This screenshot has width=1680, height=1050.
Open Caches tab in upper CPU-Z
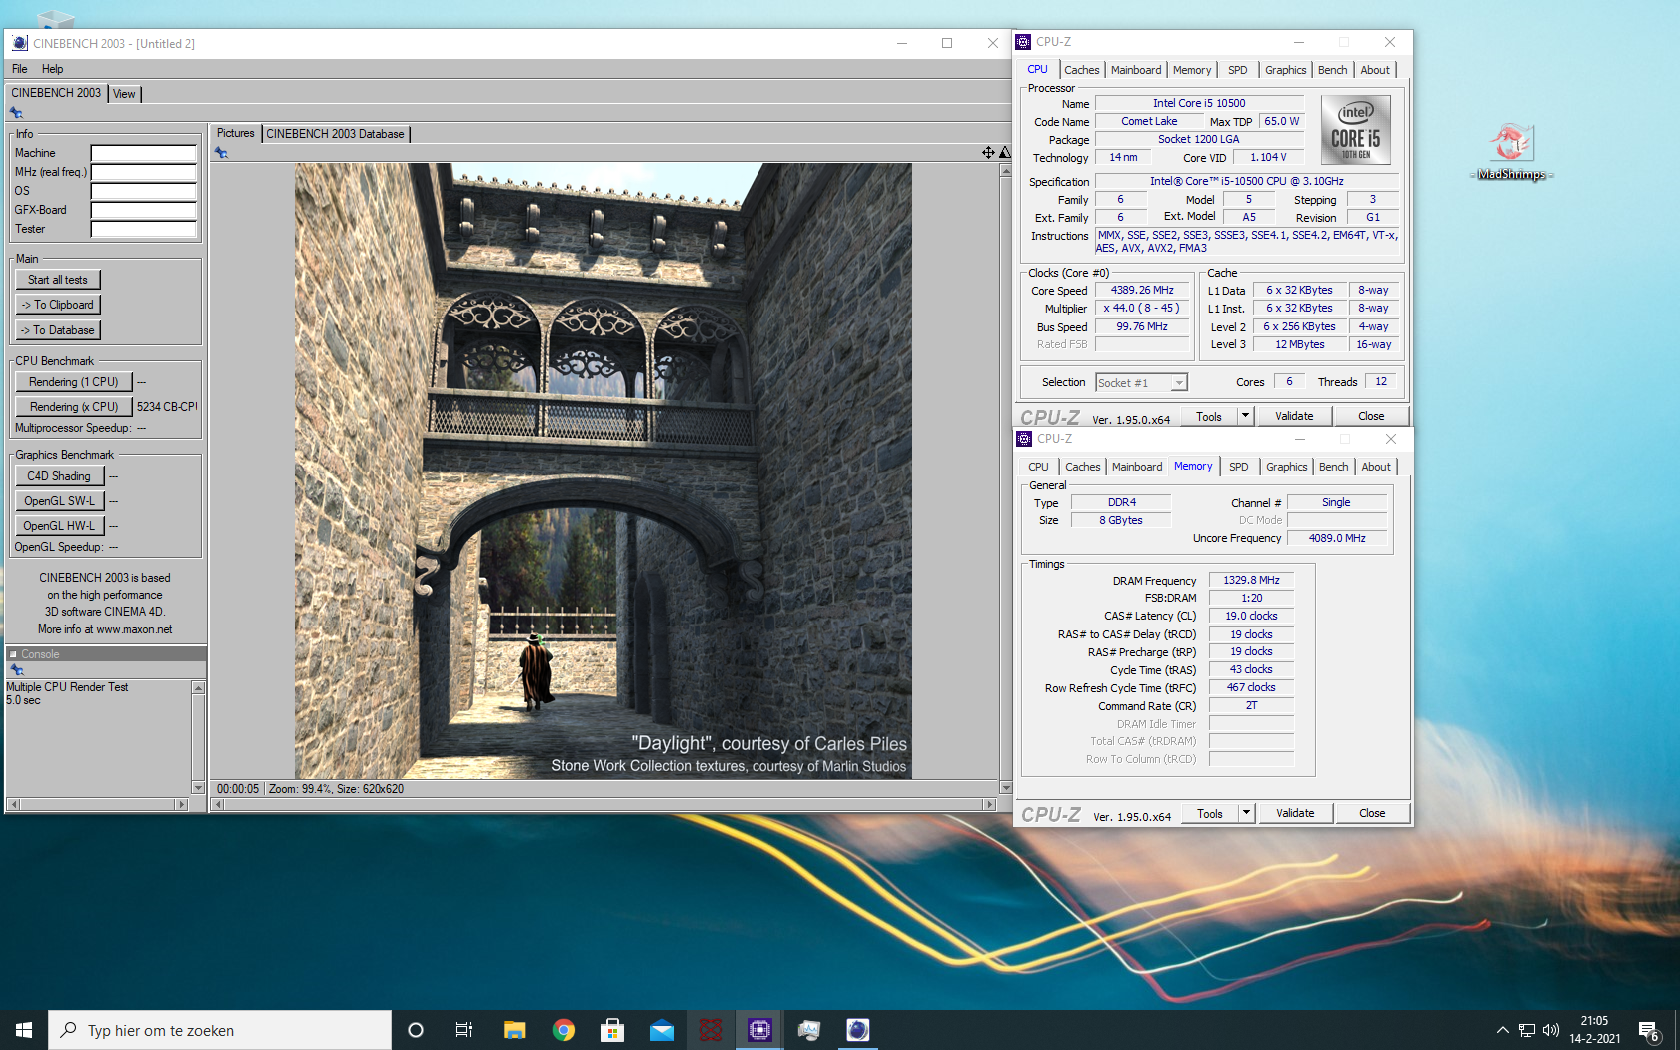tap(1082, 70)
